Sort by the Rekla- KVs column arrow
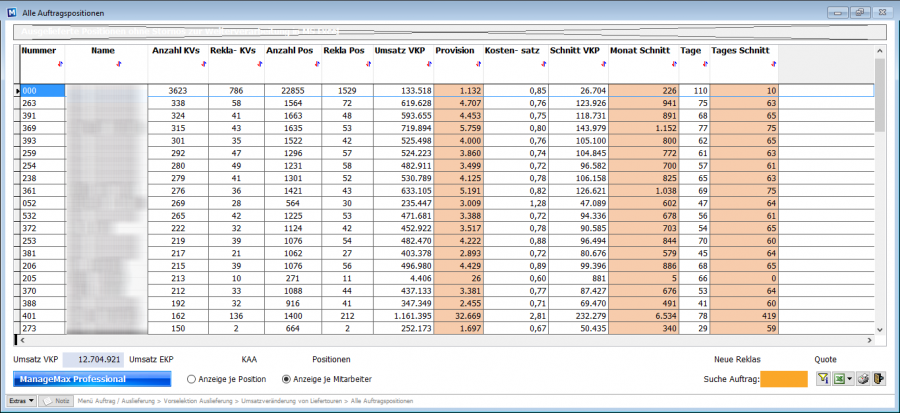900x413 pixels. (x=259, y=64)
